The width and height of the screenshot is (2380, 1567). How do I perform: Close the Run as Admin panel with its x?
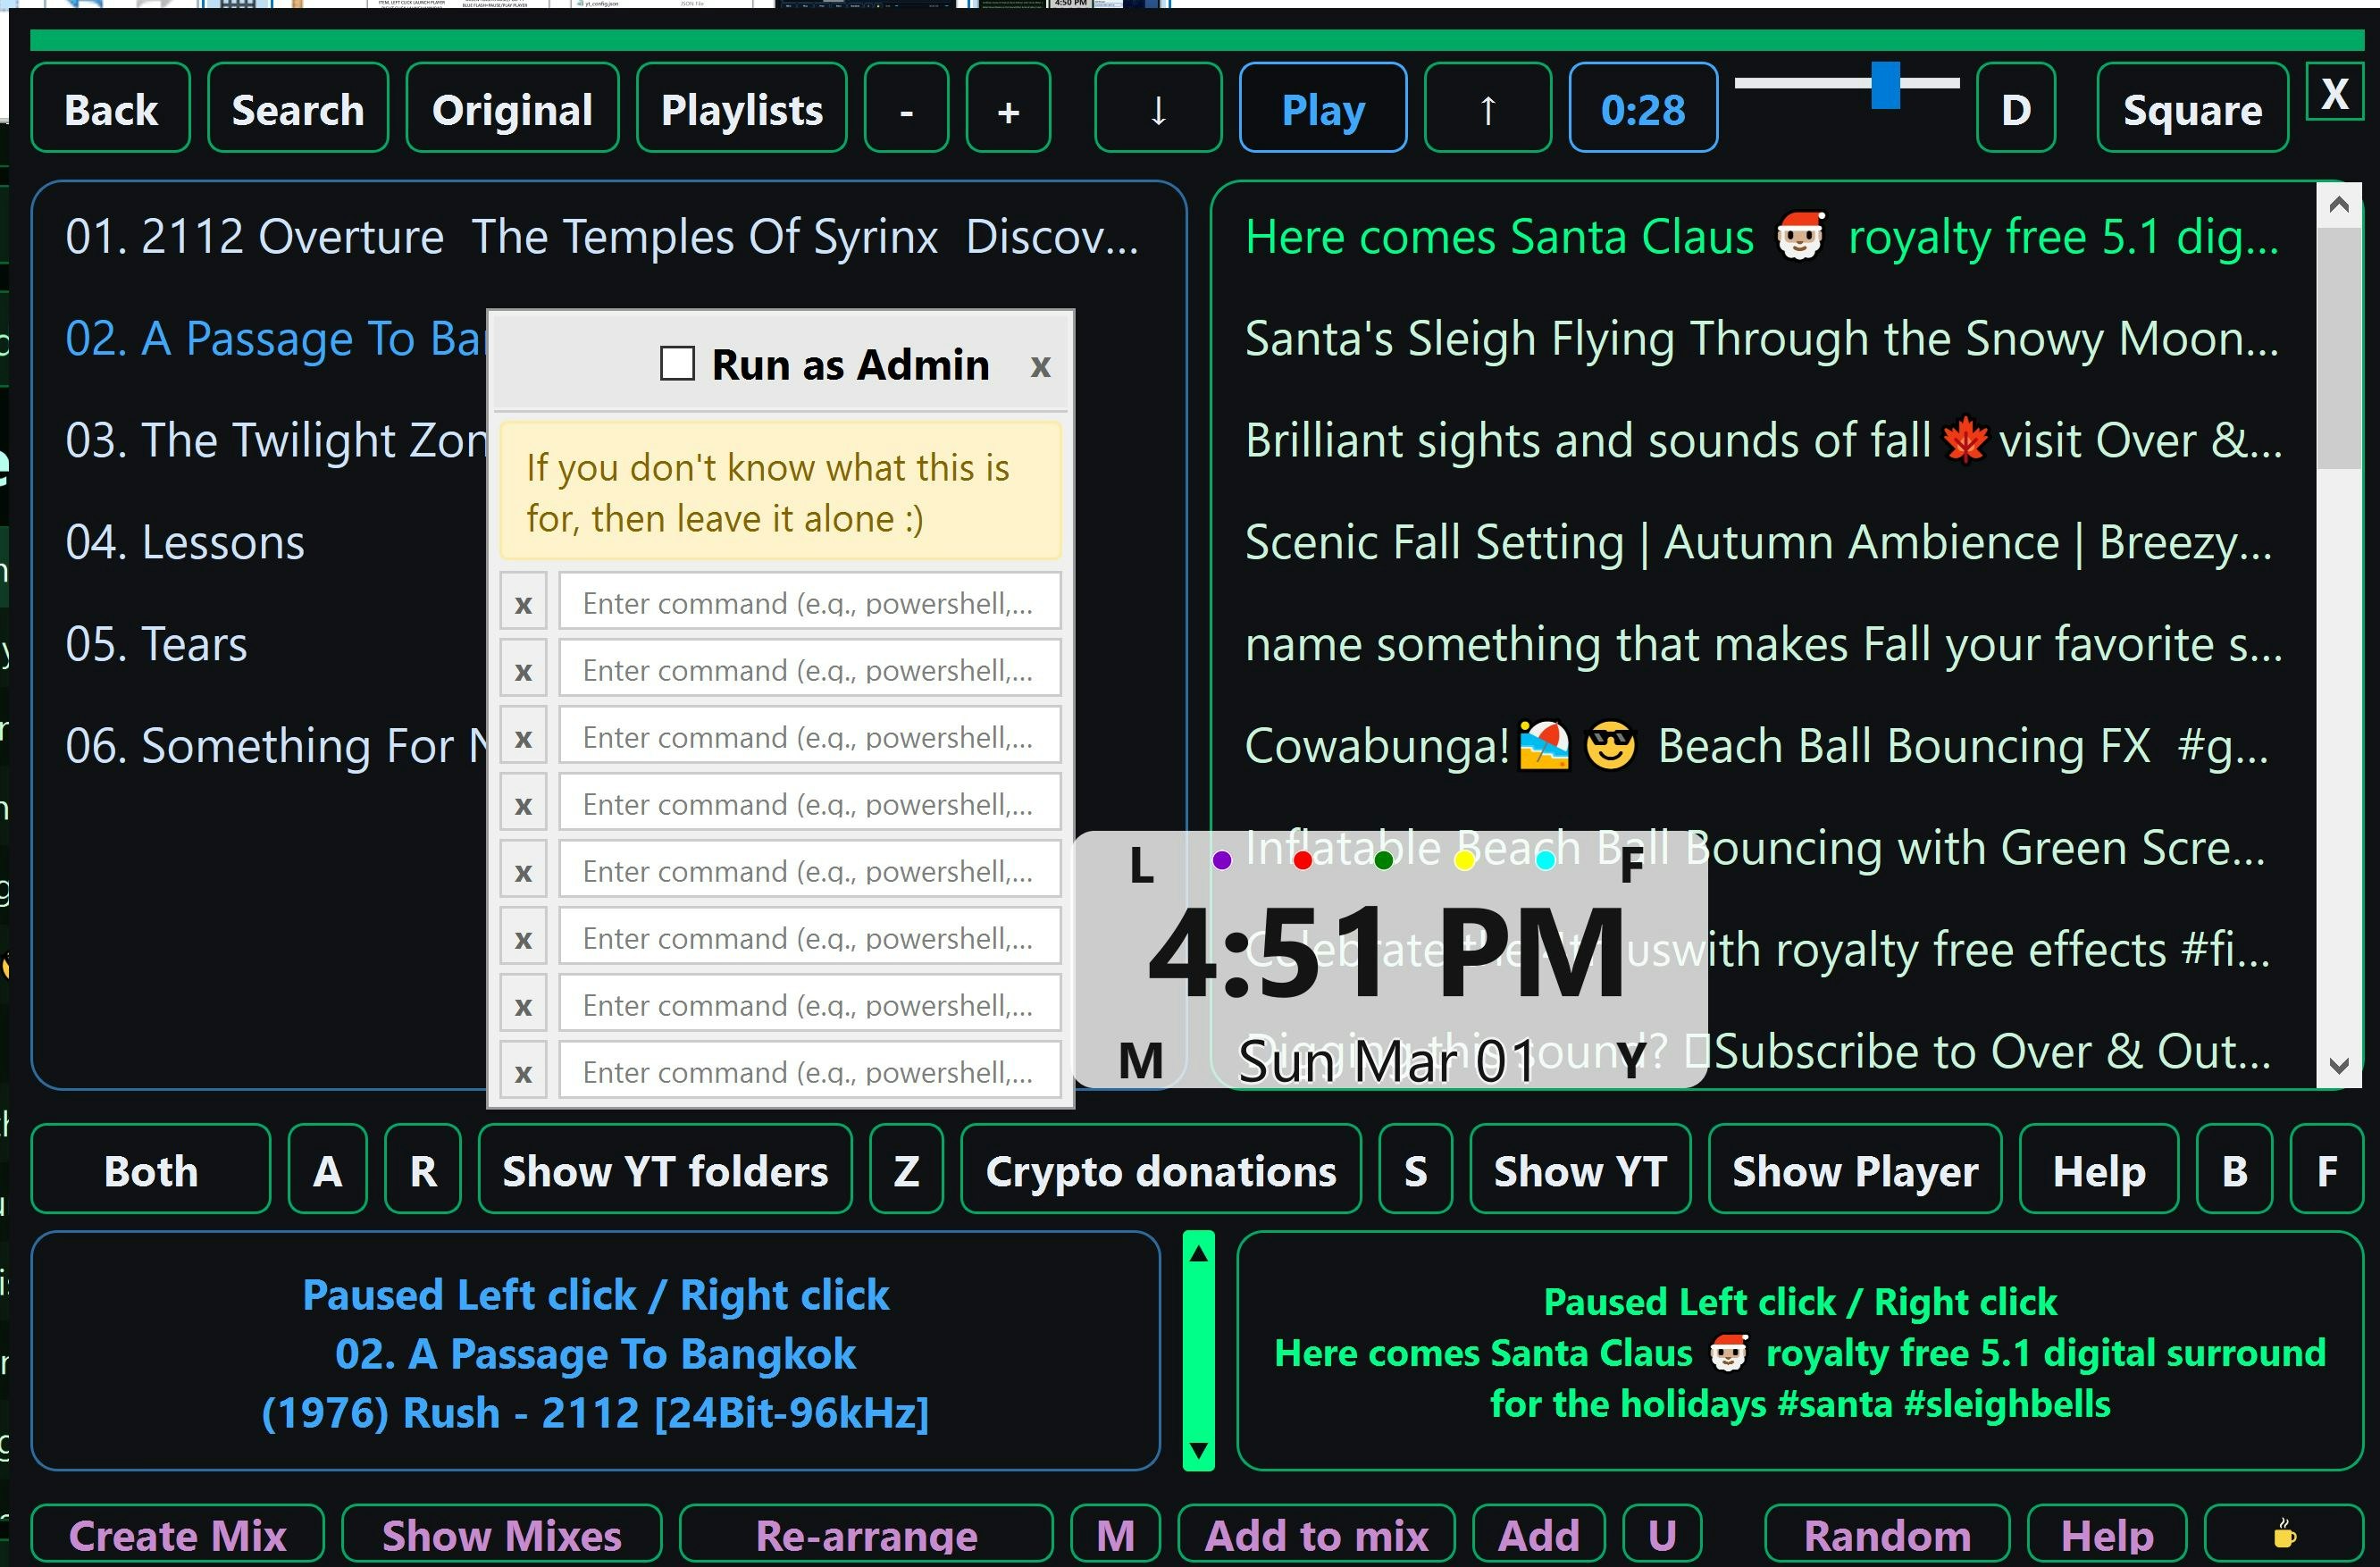(x=1041, y=366)
